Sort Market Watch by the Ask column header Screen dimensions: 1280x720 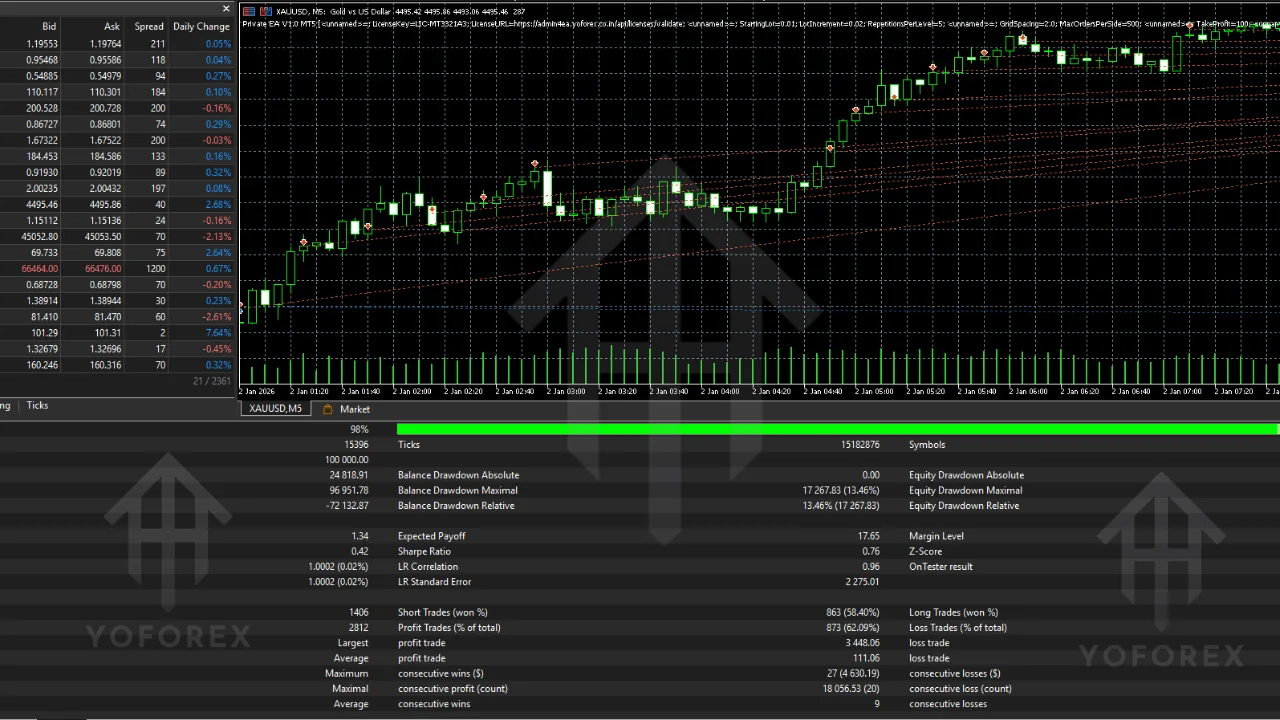click(x=112, y=26)
